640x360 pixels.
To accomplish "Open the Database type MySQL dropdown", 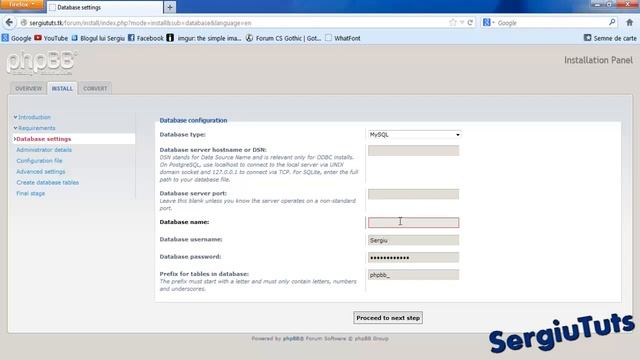I will 415,135.
